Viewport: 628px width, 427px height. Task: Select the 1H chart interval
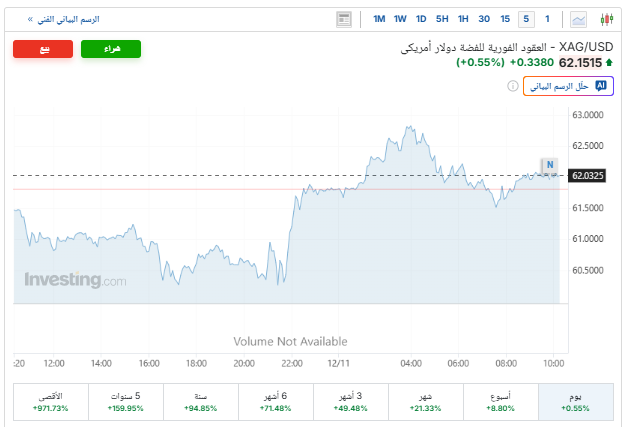point(463,19)
